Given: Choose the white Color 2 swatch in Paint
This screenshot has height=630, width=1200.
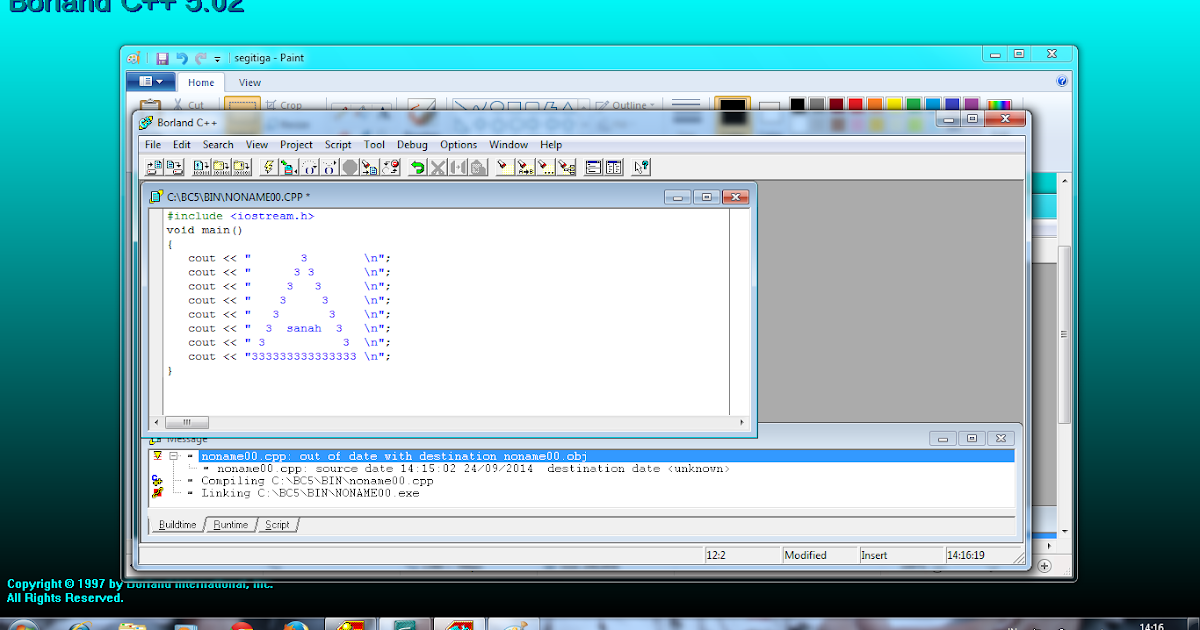Looking at the screenshot, I should (x=769, y=107).
